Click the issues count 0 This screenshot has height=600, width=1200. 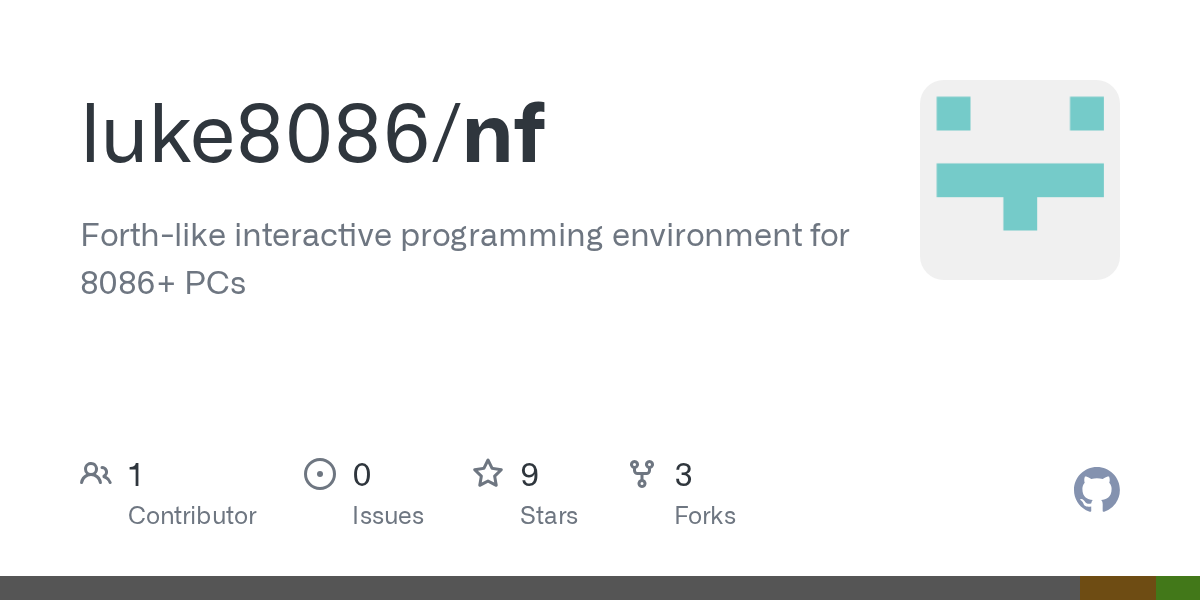point(362,474)
